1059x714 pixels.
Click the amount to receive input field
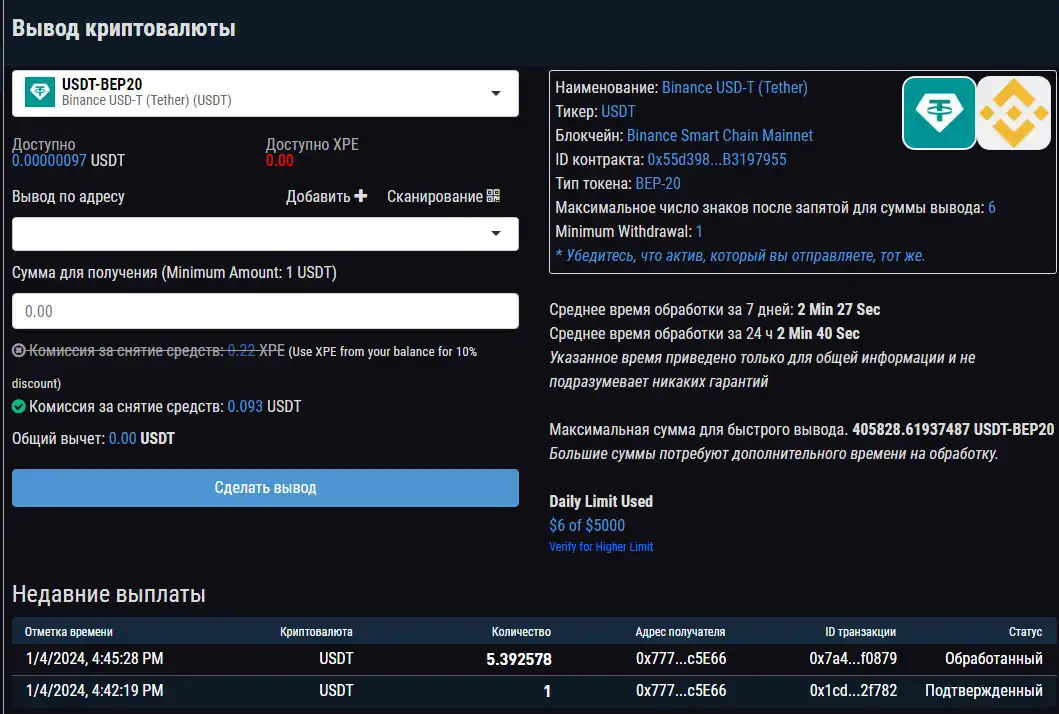point(265,311)
